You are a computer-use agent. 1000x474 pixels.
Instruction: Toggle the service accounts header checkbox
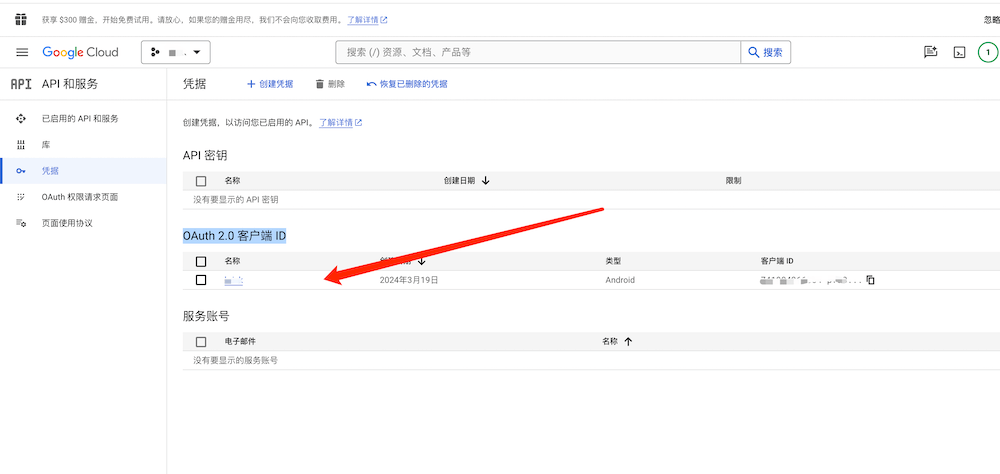201,342
